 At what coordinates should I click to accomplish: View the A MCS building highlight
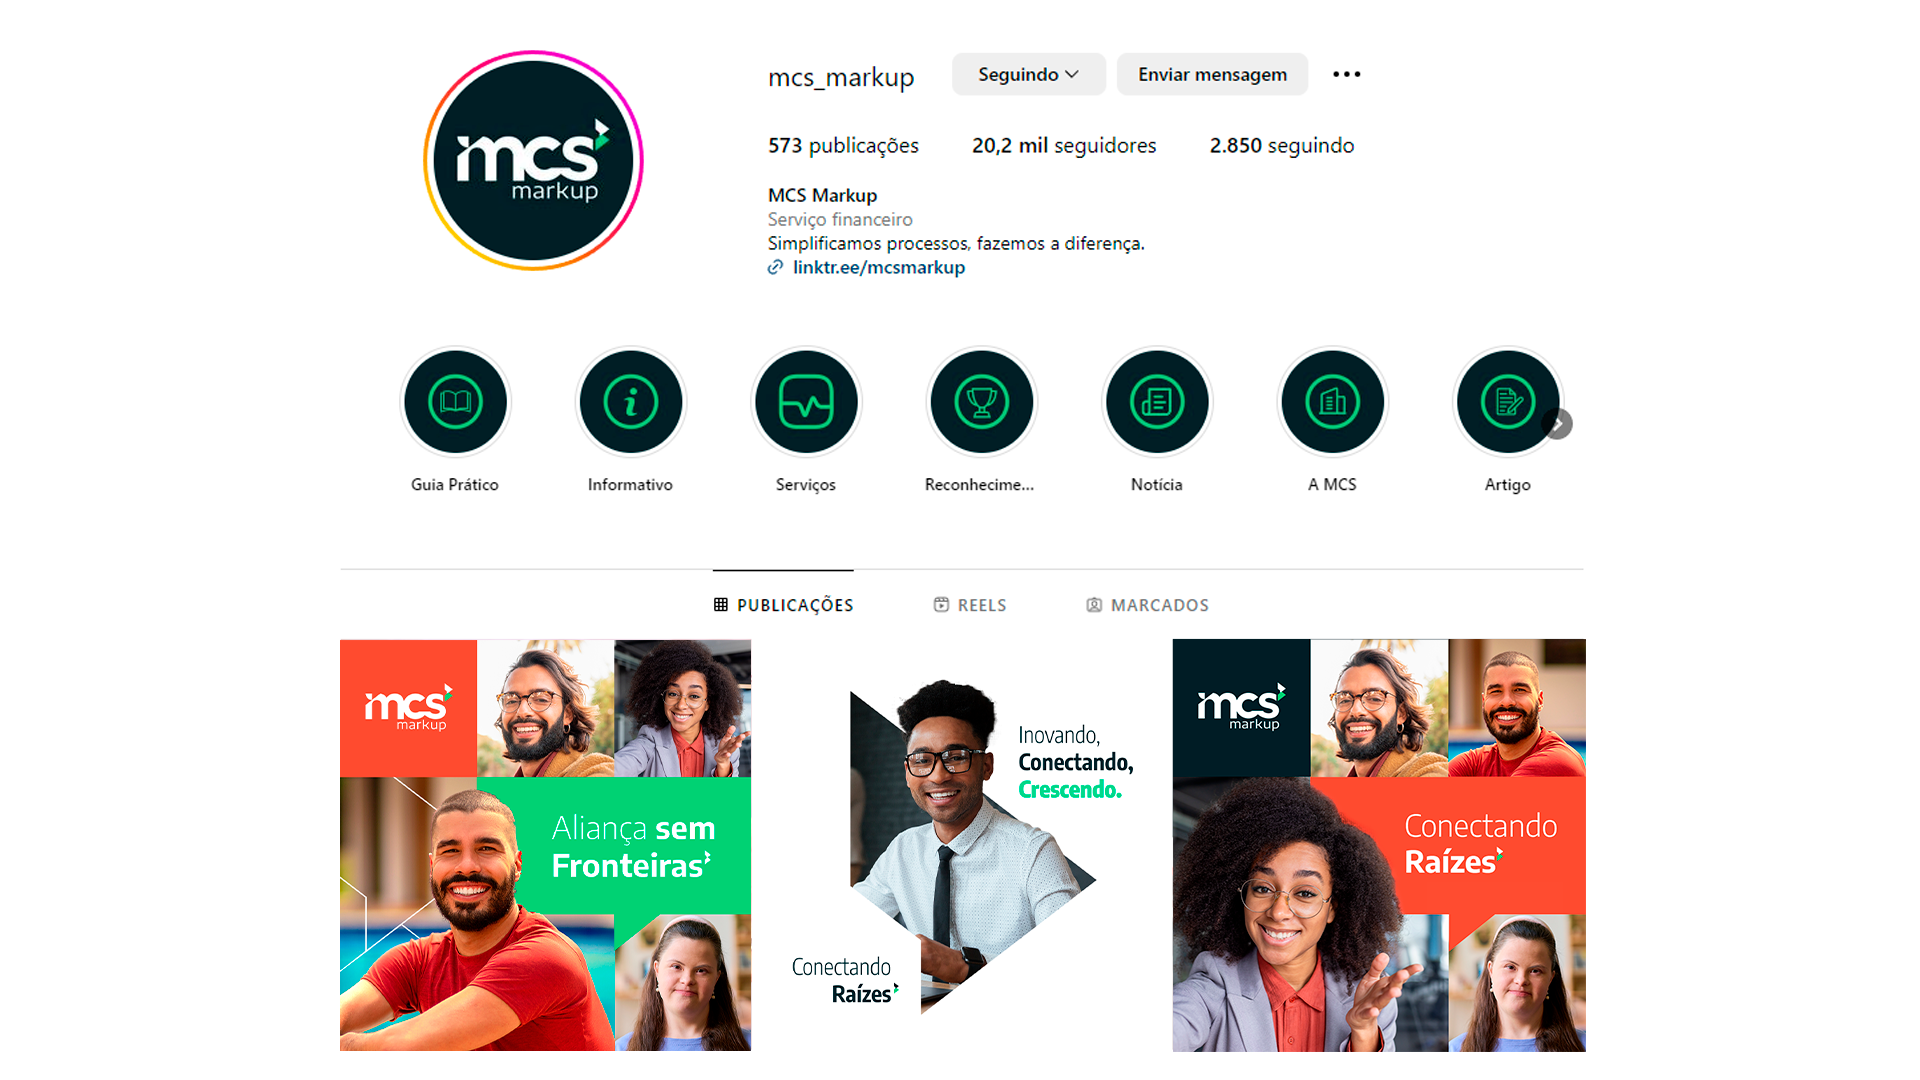1333,402
